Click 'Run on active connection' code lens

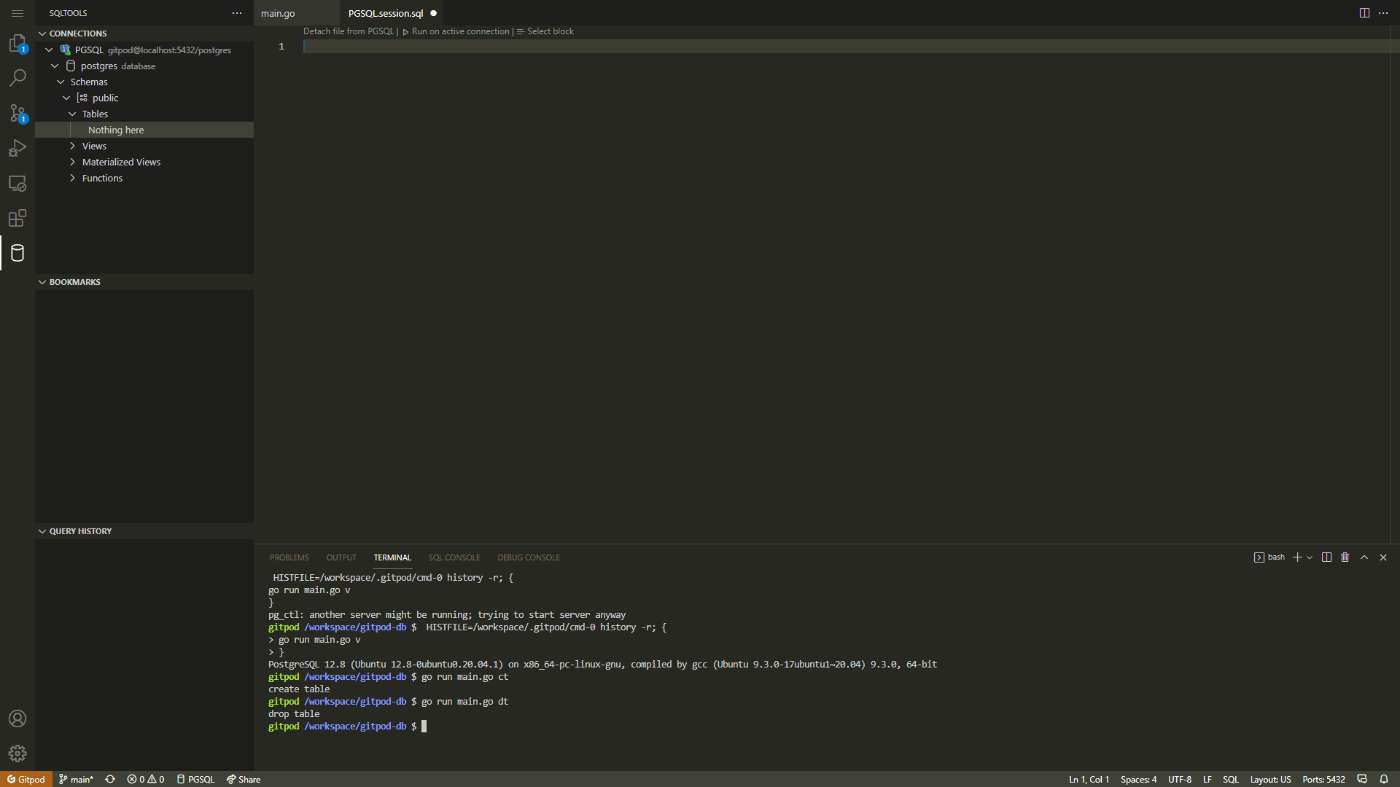click(455, 31)
